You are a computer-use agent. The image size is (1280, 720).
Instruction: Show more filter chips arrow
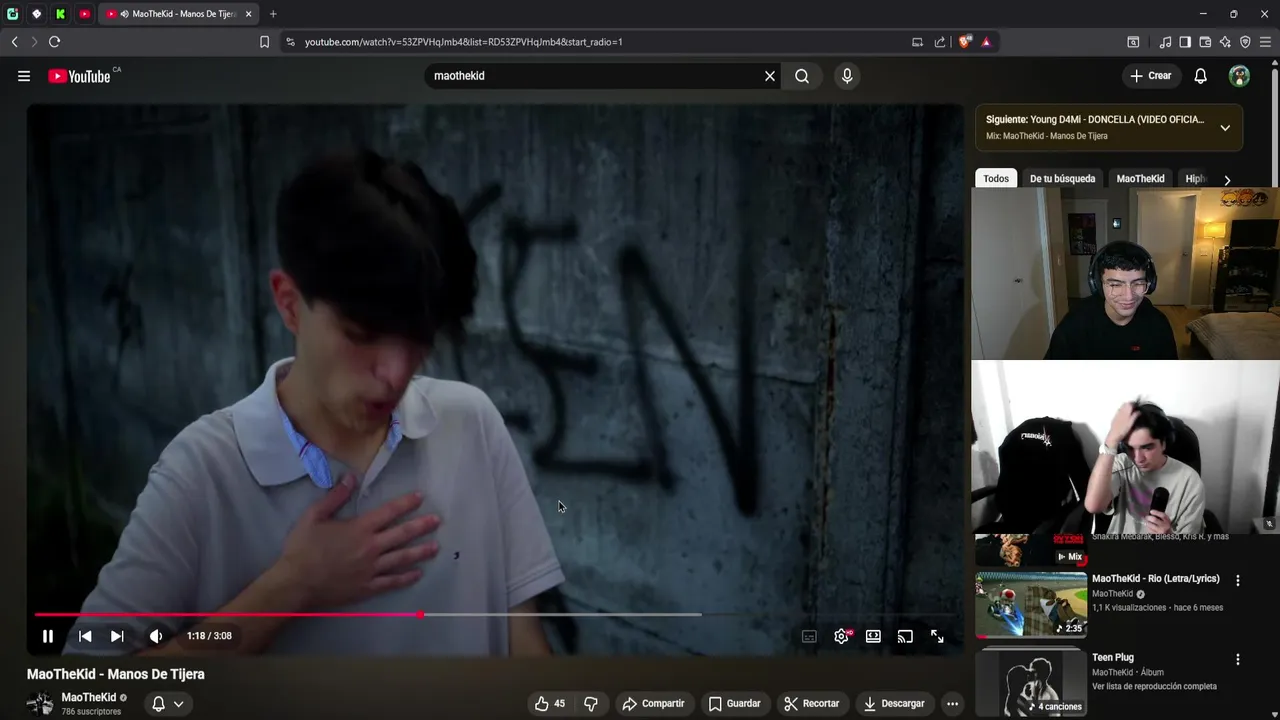(x=1227, y=180)
